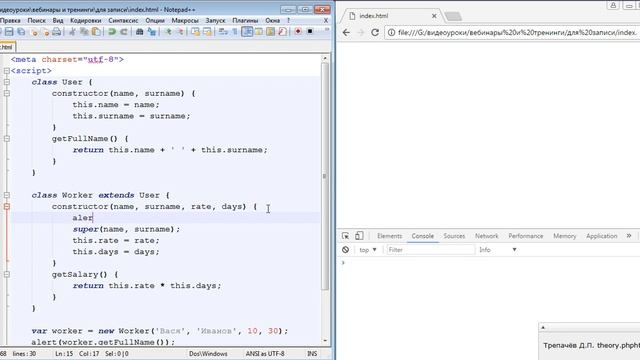Open the Вид menu
The height and width of the screenshot is (360, 640).
point(58,20)
